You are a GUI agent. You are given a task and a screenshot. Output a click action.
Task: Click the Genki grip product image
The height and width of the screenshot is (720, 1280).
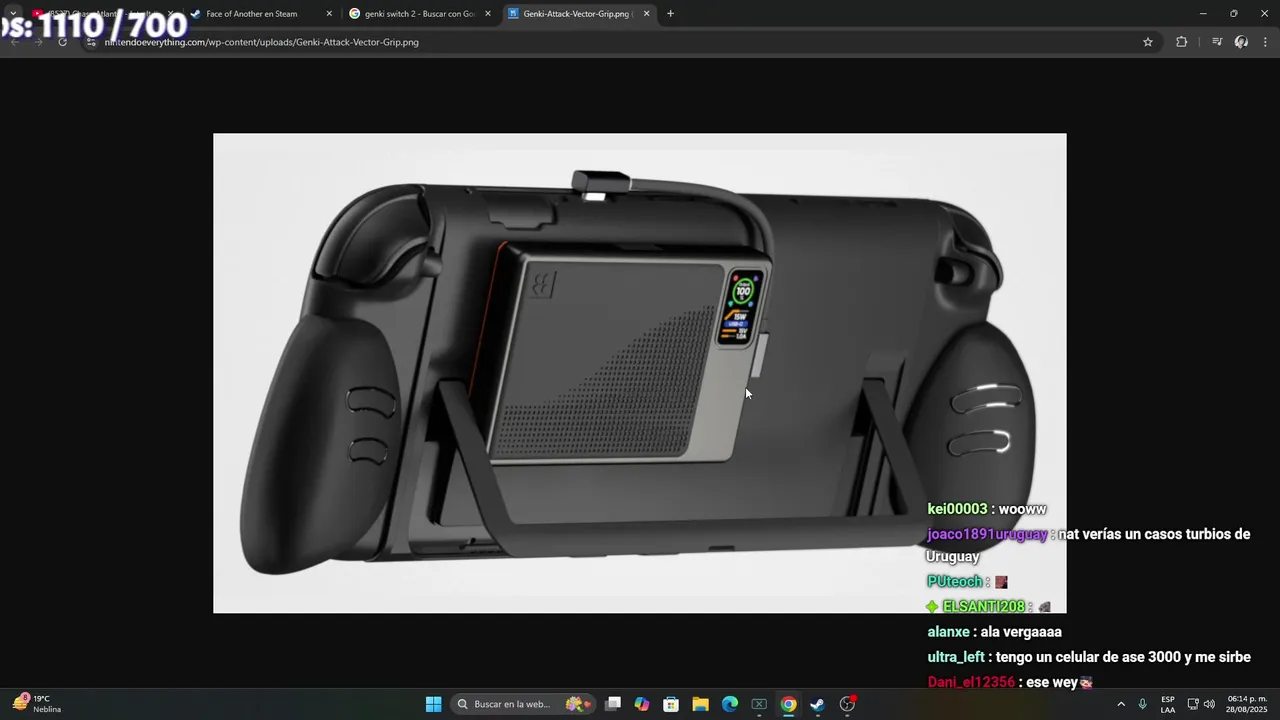[640, 373]
